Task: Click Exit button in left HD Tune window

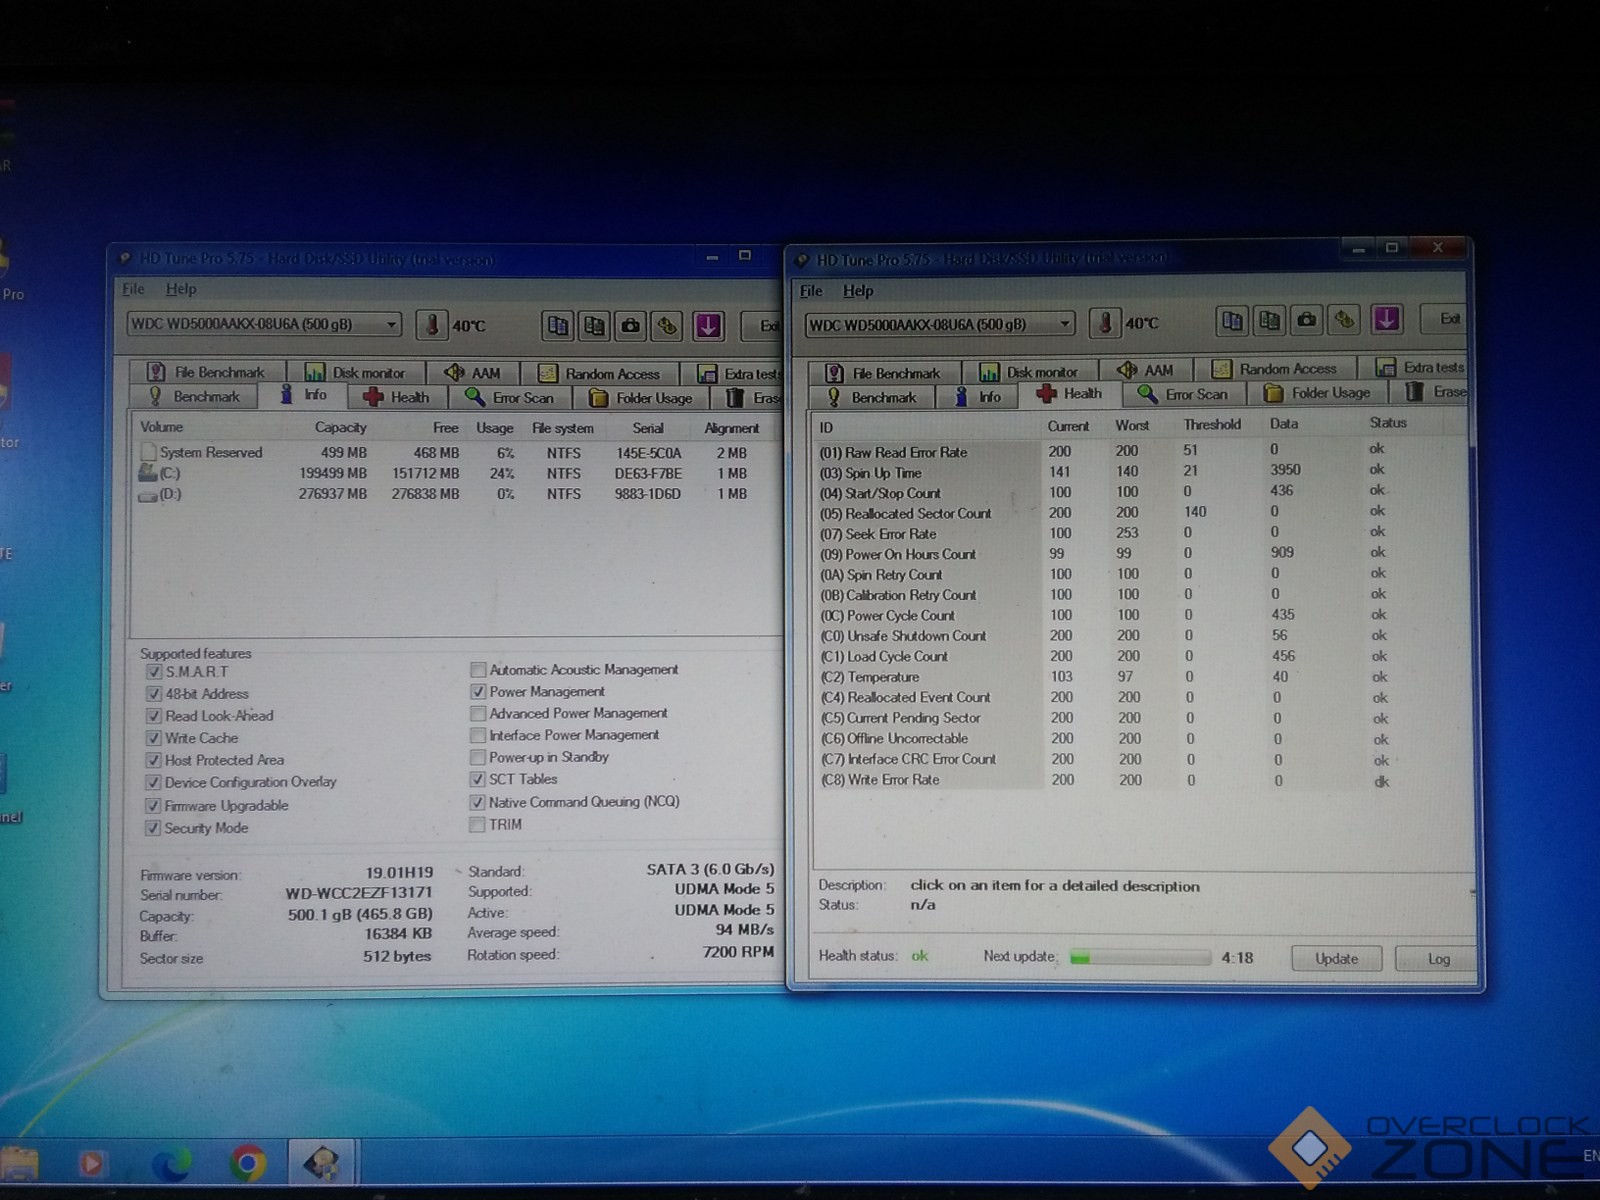Action: click(764, 325)
